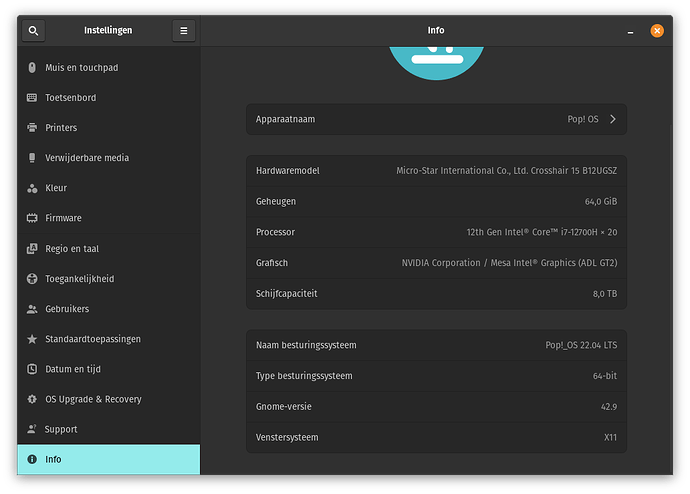The image size is (690, 494).
Task: Click the 42.9 Gnome version value
Action: (609, 406)
